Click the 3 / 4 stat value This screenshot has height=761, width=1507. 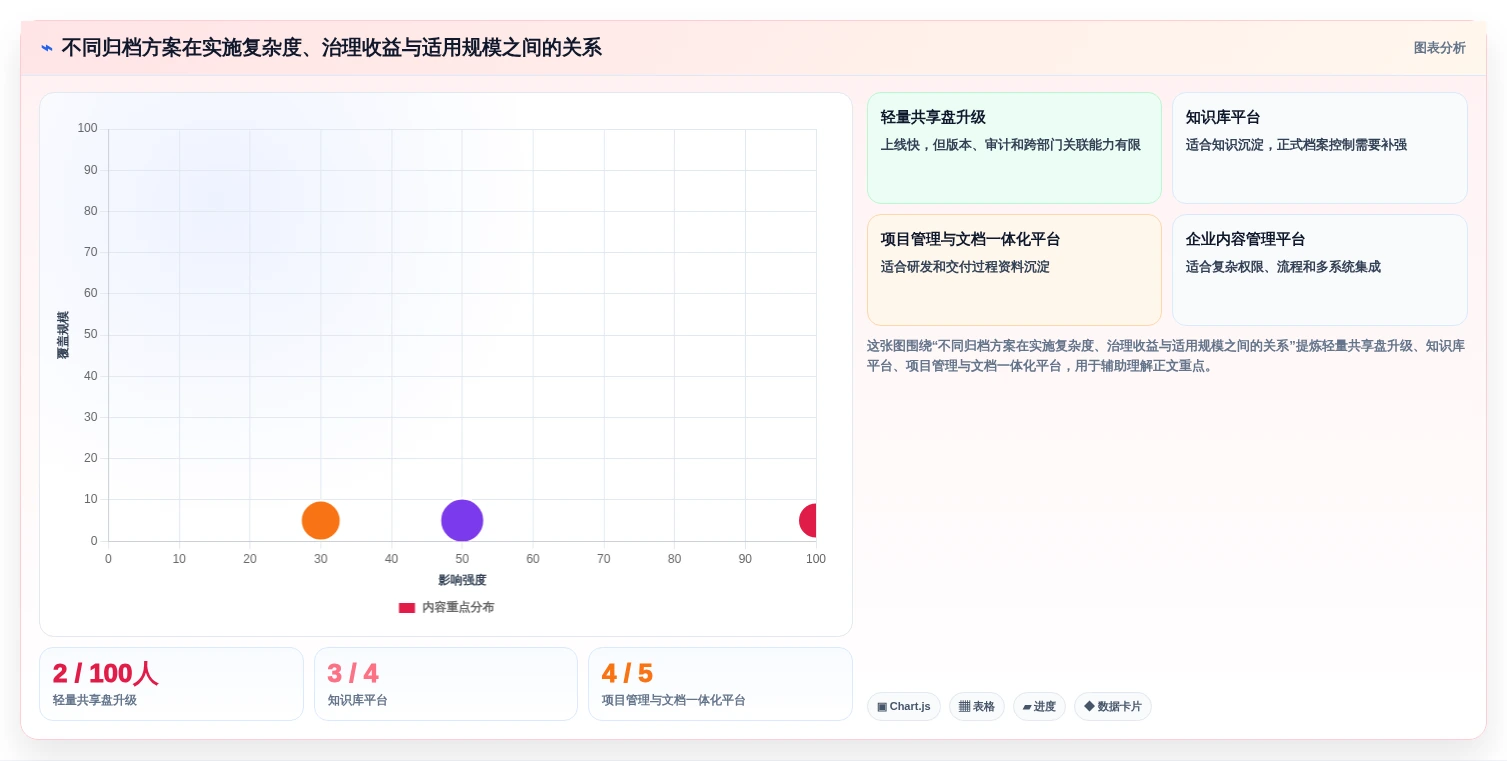353,674
